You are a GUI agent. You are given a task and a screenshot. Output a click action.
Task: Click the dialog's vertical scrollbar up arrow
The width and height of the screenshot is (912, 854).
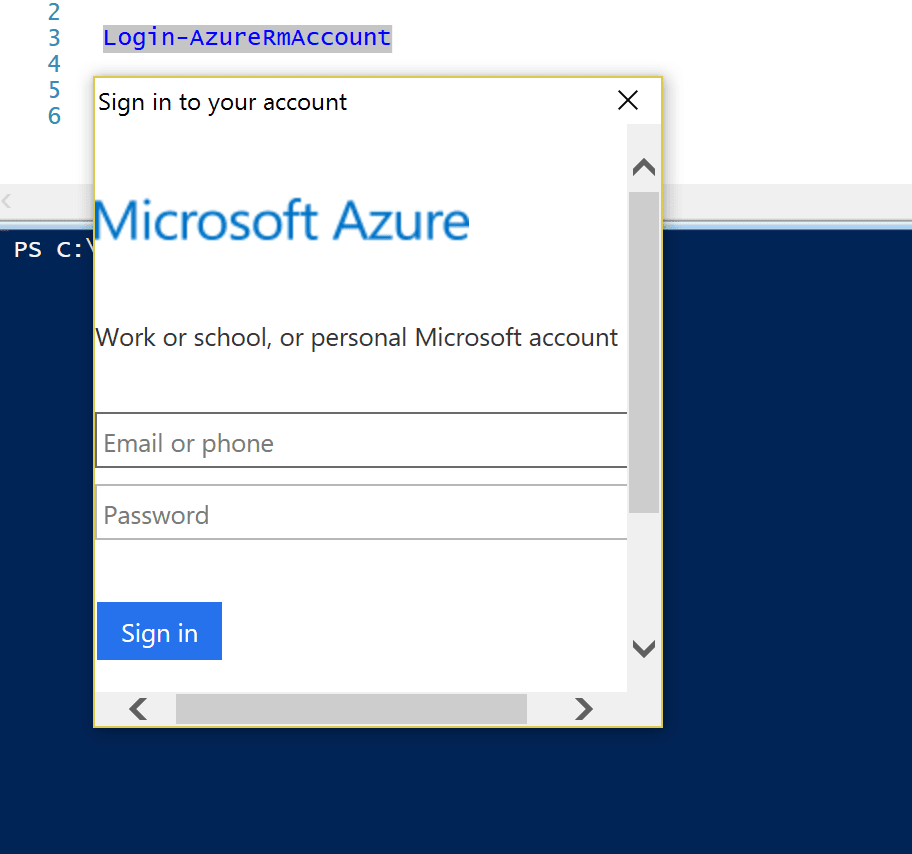644,168
